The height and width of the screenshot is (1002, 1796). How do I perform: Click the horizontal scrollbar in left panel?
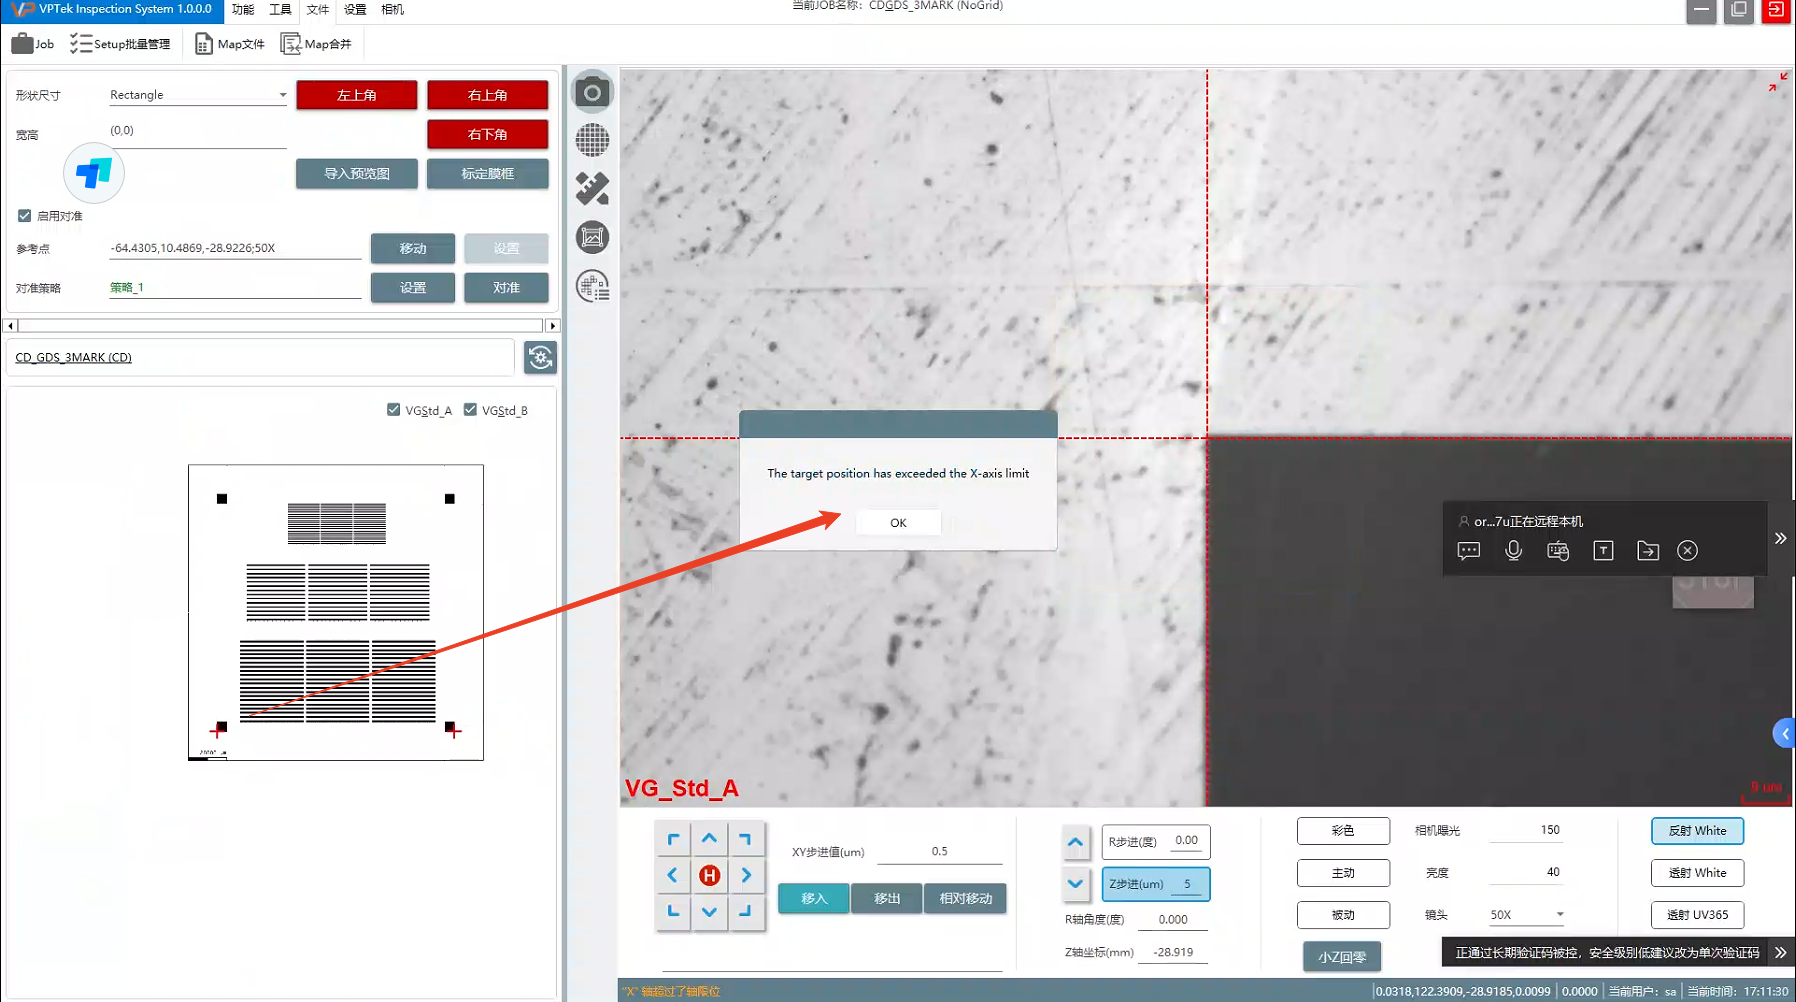(x=280, y=326)
